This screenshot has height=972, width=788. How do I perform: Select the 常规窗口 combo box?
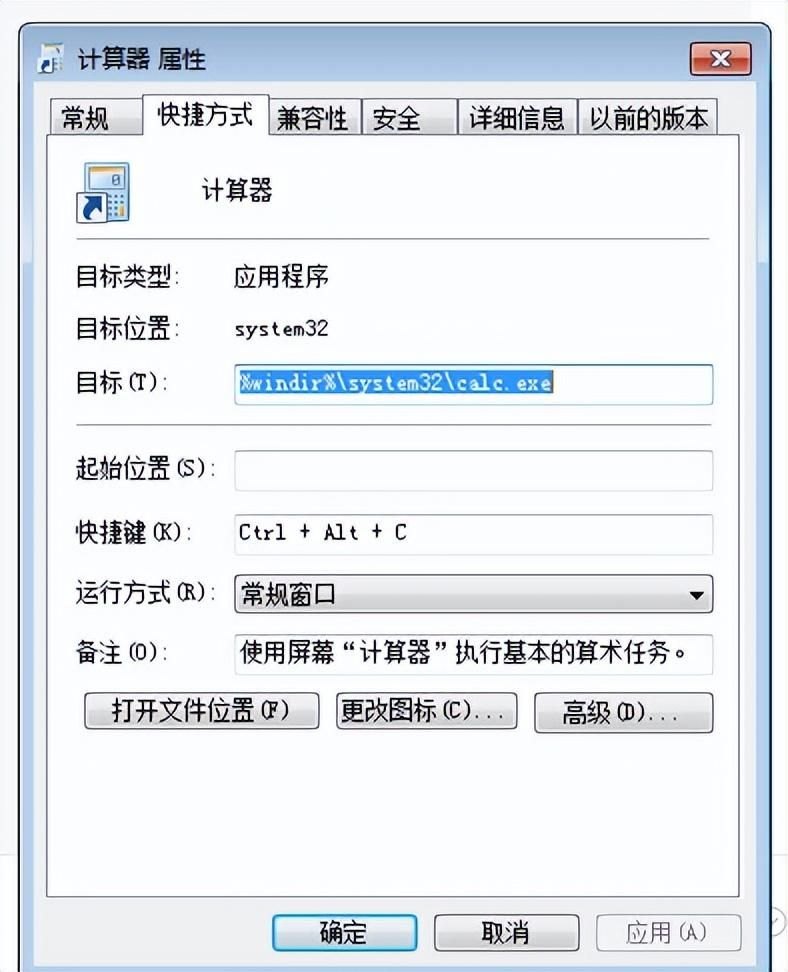tap(474, 594)
